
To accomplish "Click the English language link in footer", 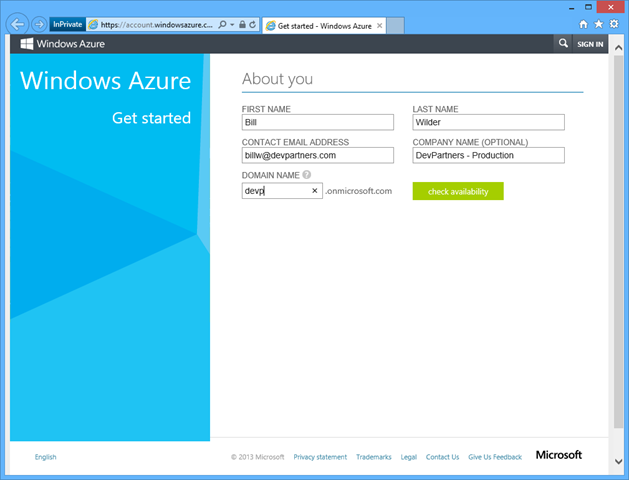I will pyautogui.click(x=45, y=457).
